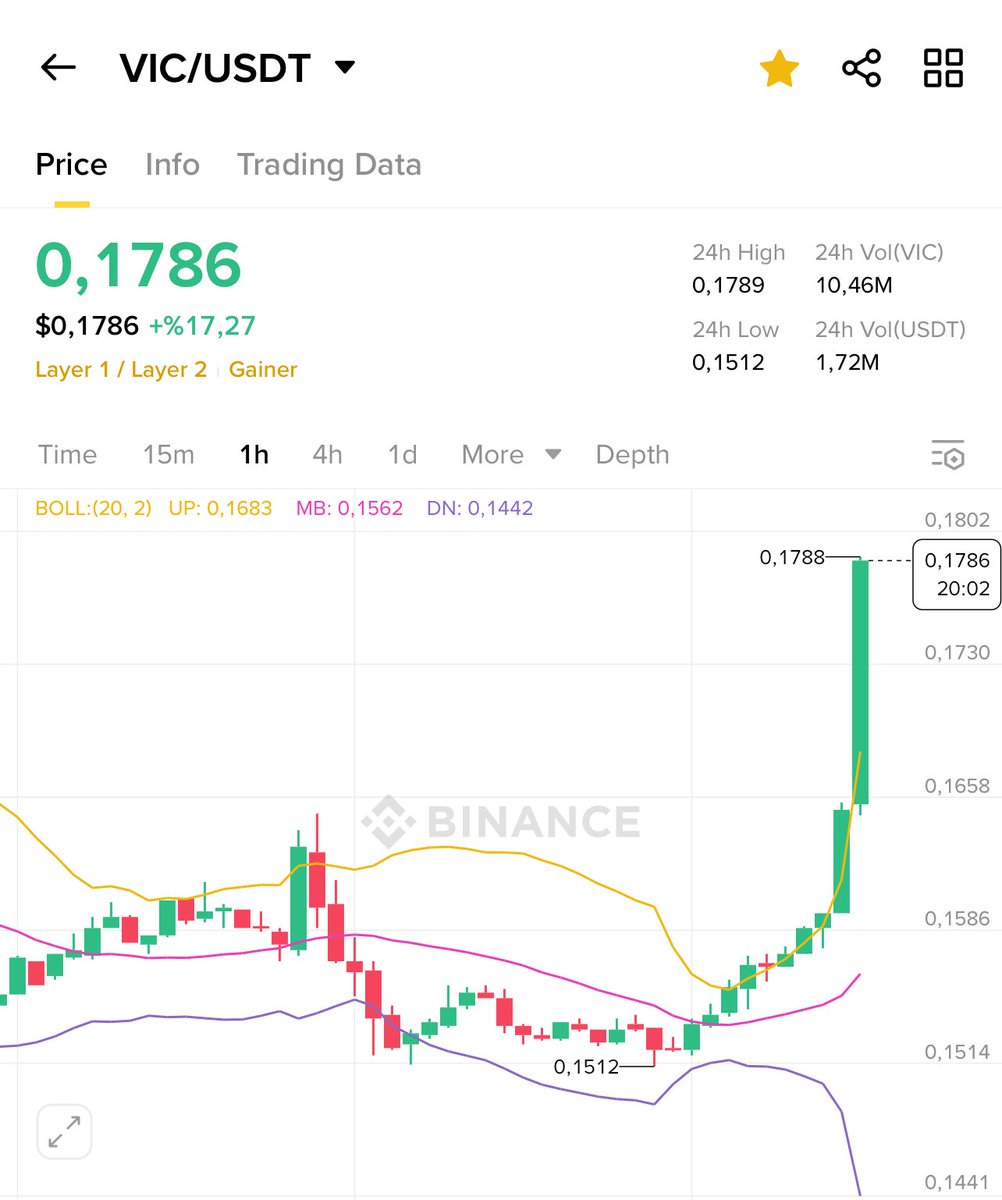Expand chart to fullscreen

tap(65, 1132)
